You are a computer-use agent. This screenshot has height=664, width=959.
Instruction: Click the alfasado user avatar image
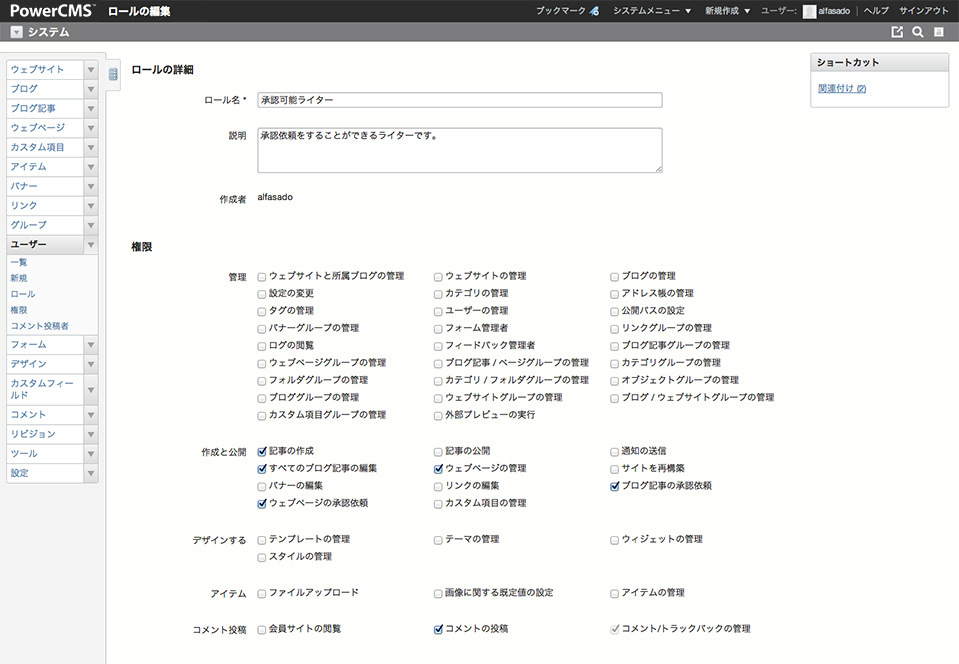click(809, 11)
